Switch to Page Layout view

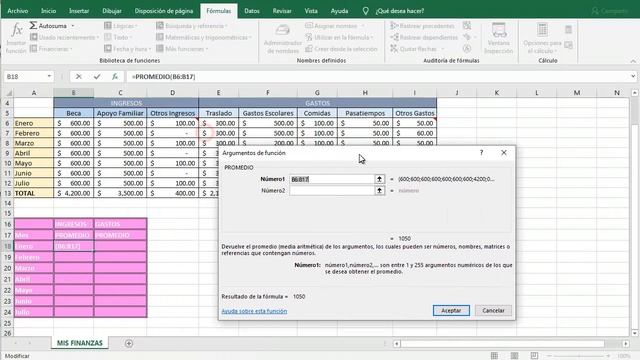514,356
